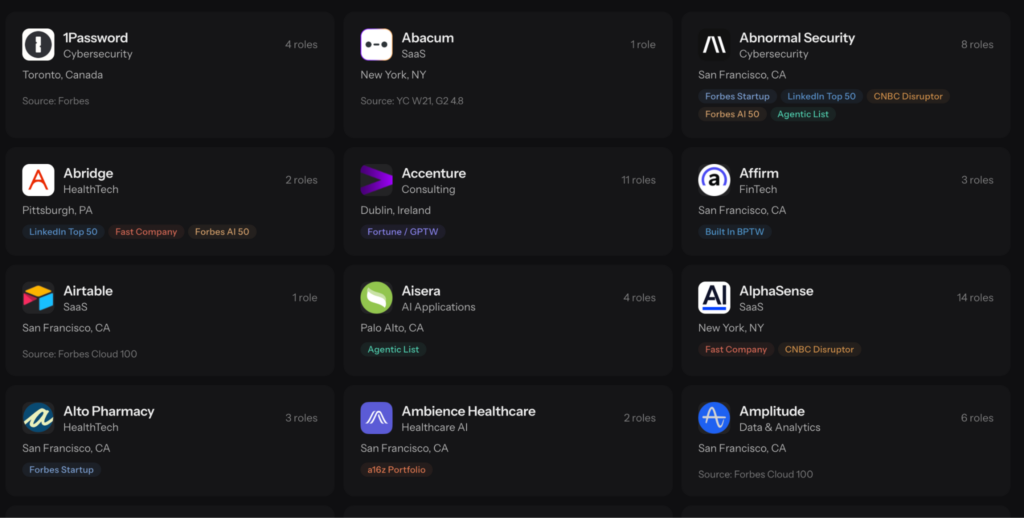Open the Ambience Healthcare company name
This screenshot has height=518, width=1024.
468,411
